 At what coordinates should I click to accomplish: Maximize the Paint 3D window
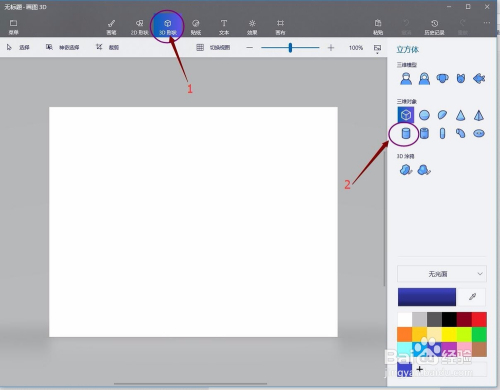(468, 7)
